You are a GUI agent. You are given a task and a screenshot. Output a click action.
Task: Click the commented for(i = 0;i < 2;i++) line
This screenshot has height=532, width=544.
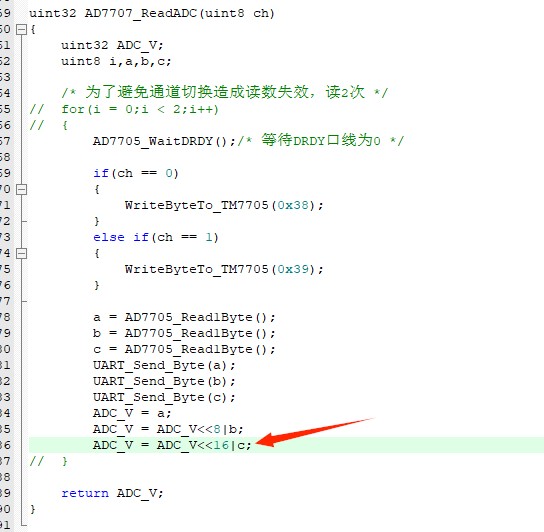pos(124,109)
